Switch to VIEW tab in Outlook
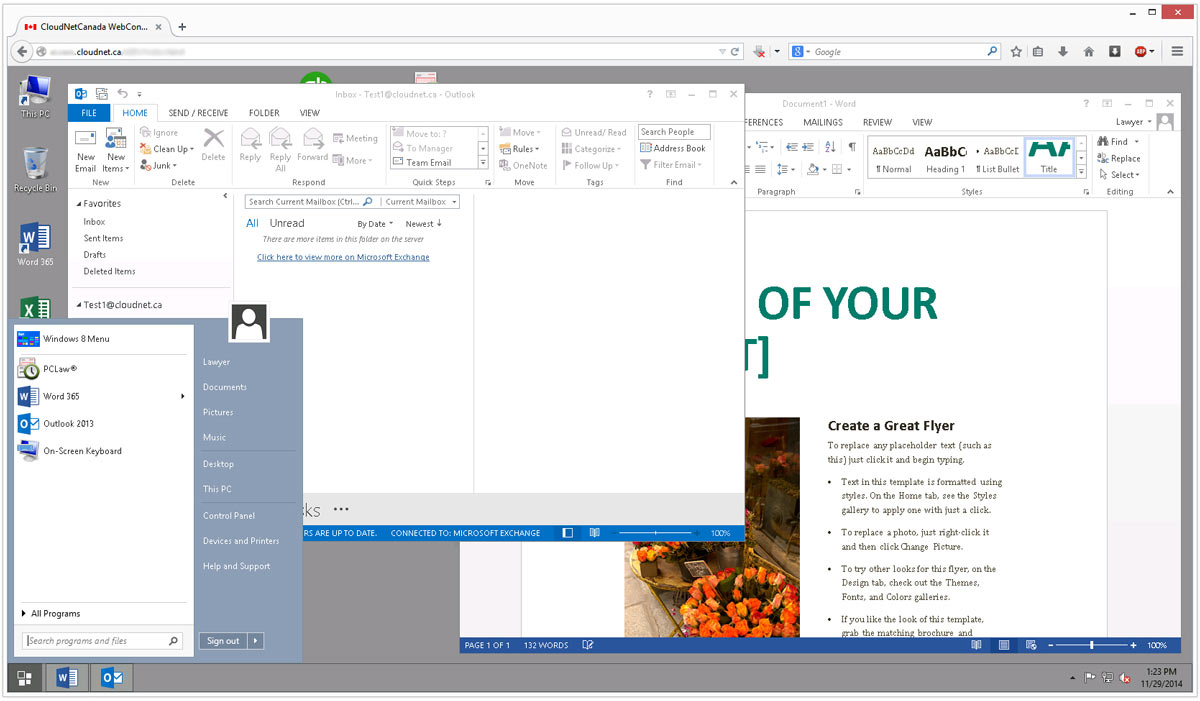 point(310,113)
